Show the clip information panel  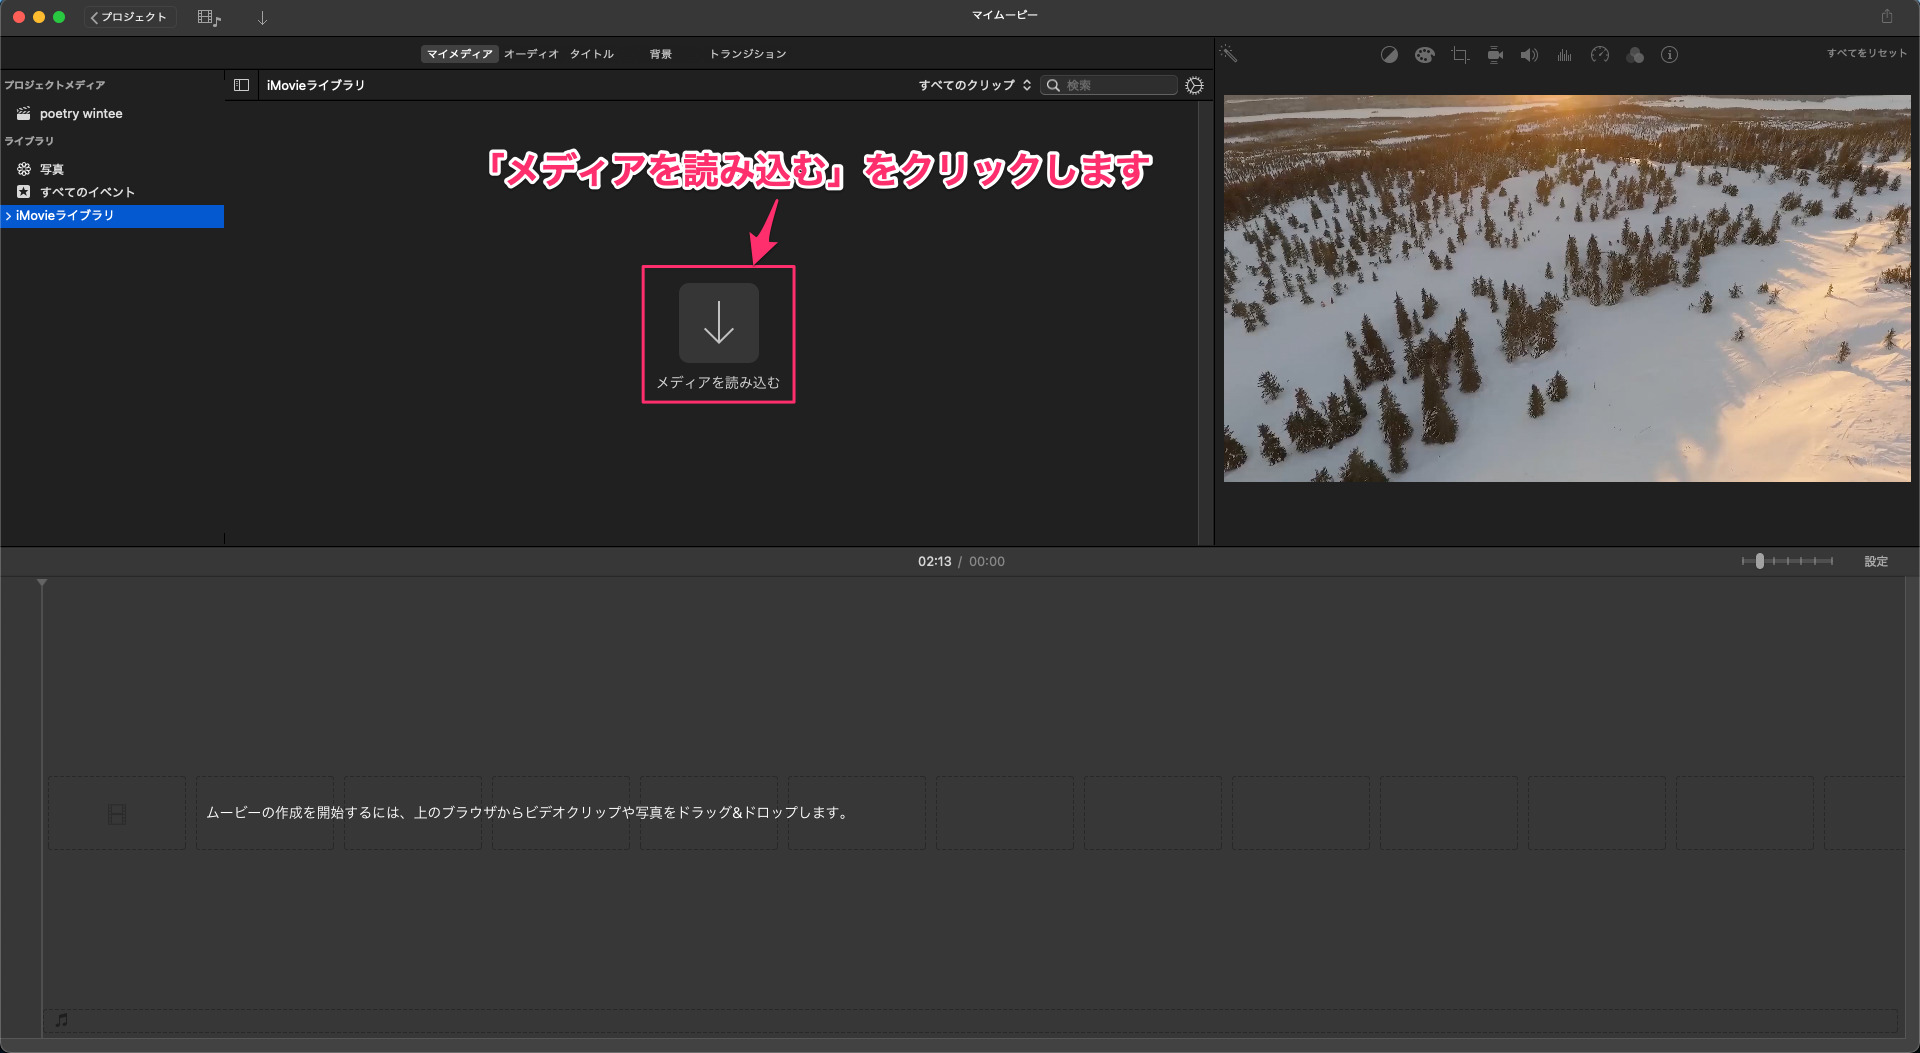tap(1670, 55)
